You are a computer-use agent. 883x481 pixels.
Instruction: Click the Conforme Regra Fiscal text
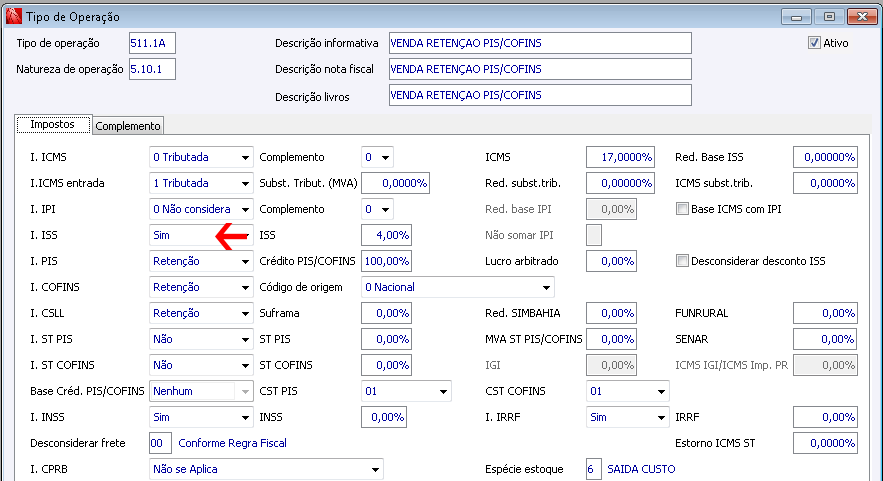point(233,443)
